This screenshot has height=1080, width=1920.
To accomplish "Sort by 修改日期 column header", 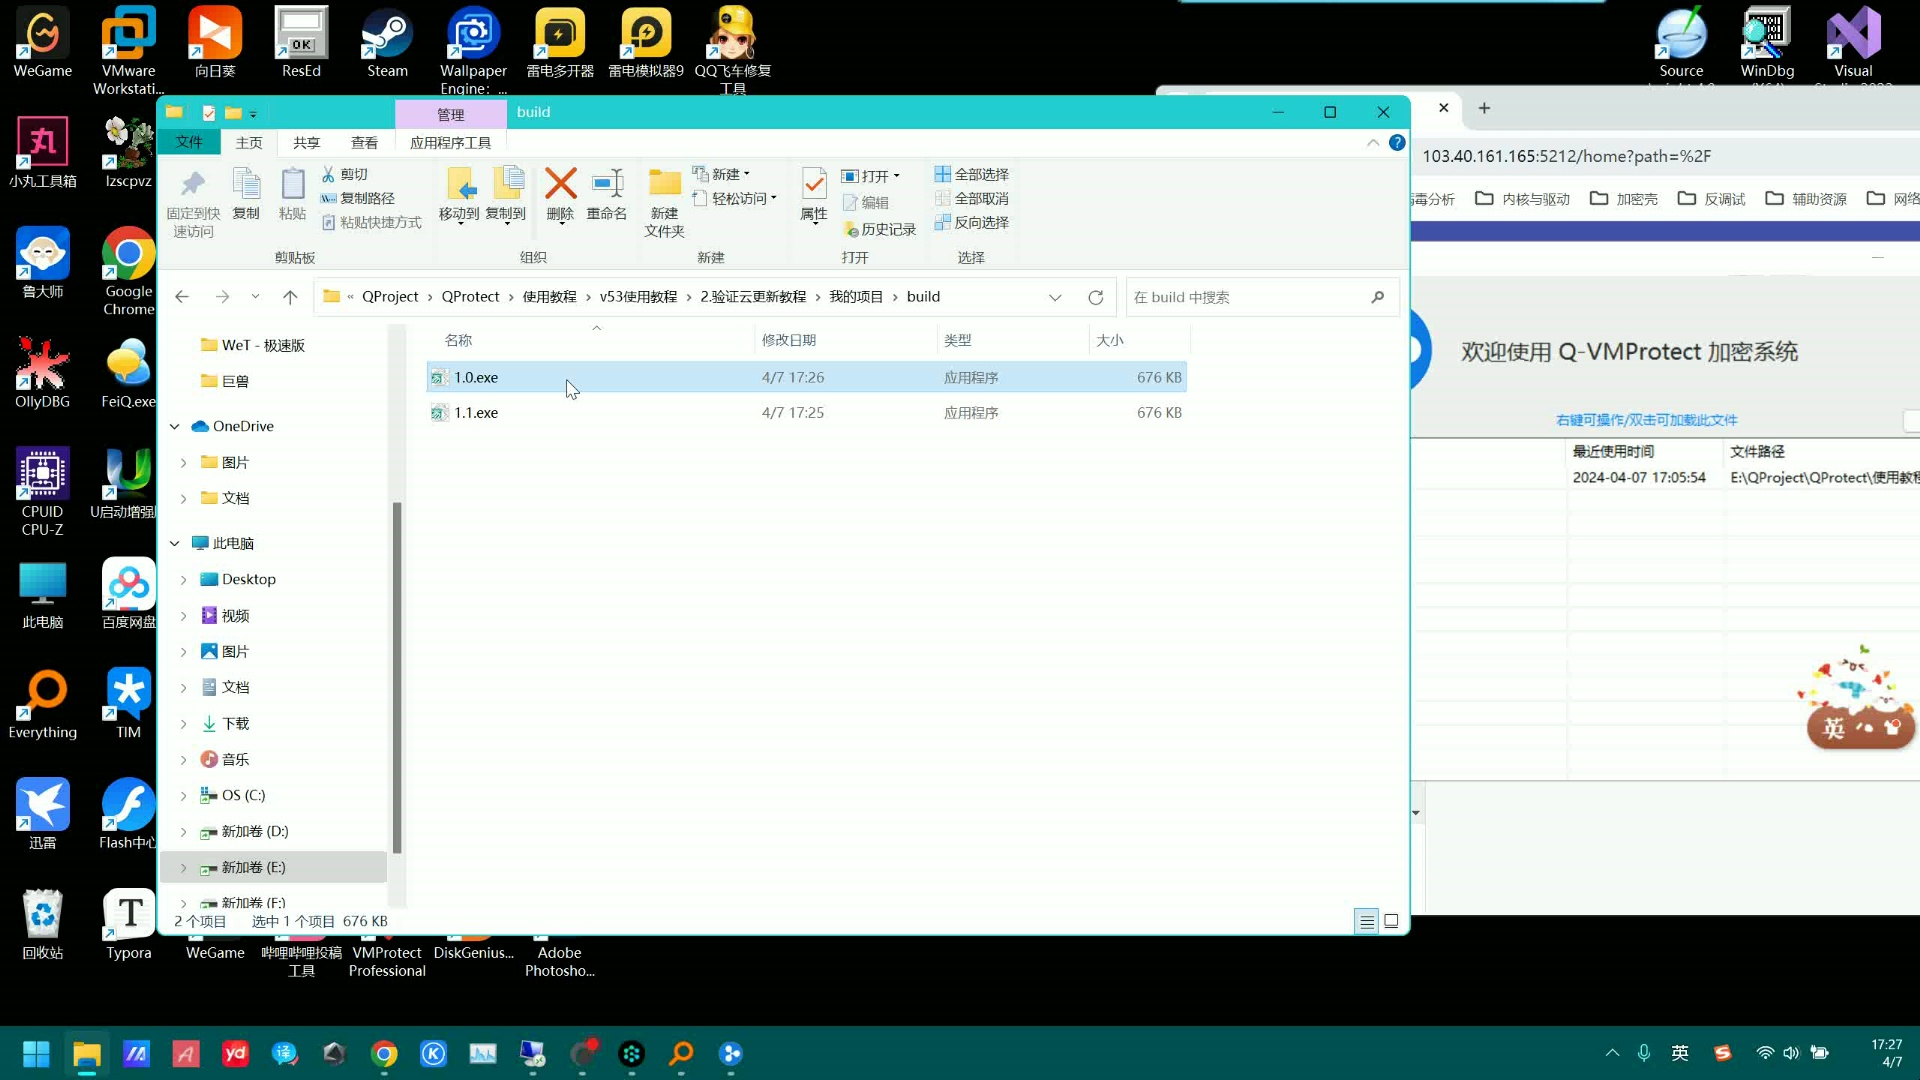I will click(x=845, y=340).
